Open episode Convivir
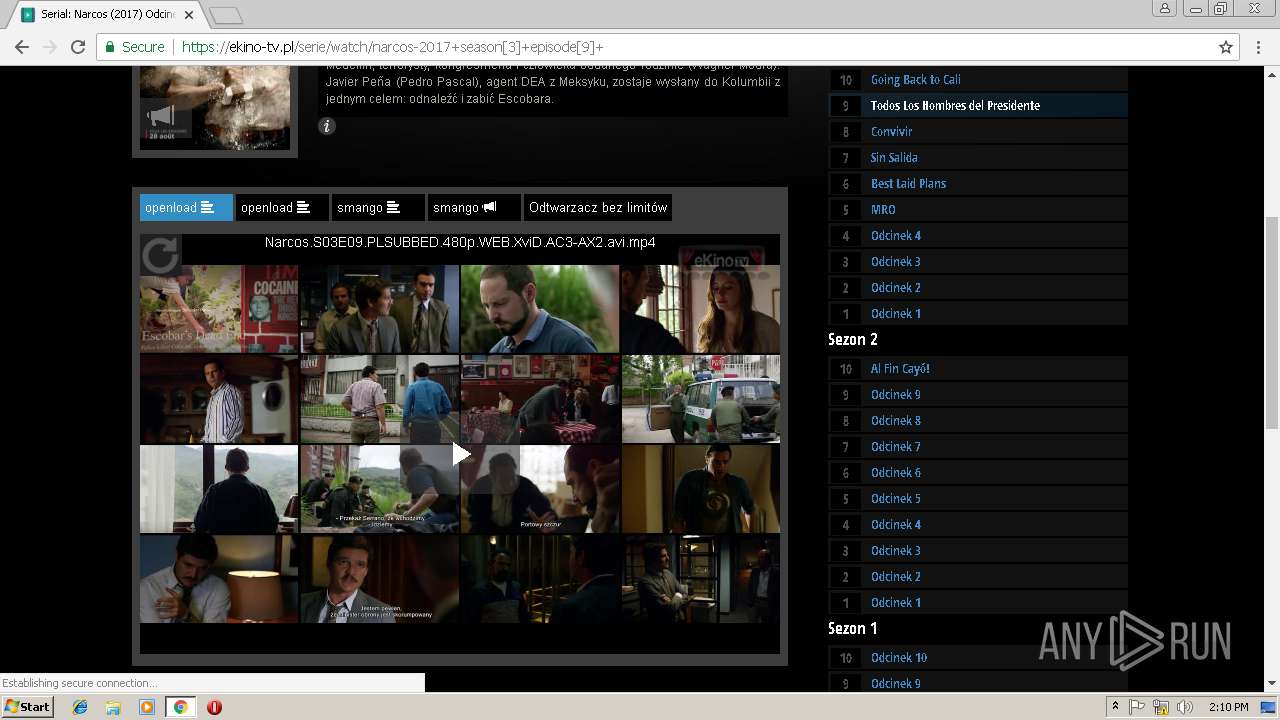Screen dimensions: 1280x720 pos(891,131)
